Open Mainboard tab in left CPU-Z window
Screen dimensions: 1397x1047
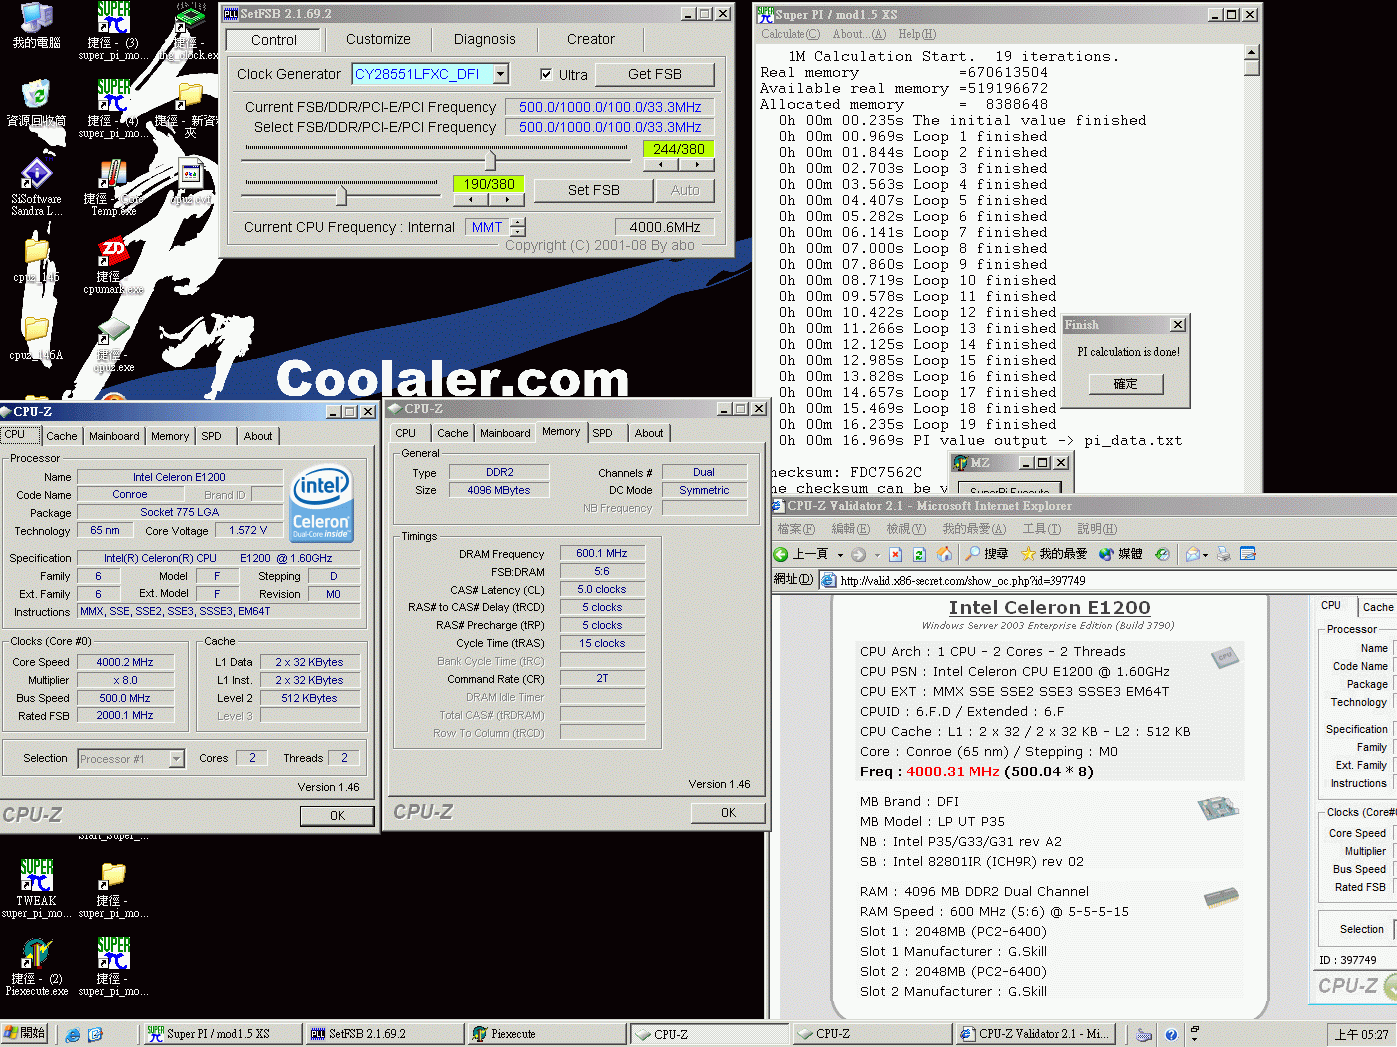(x=114, y=436)
